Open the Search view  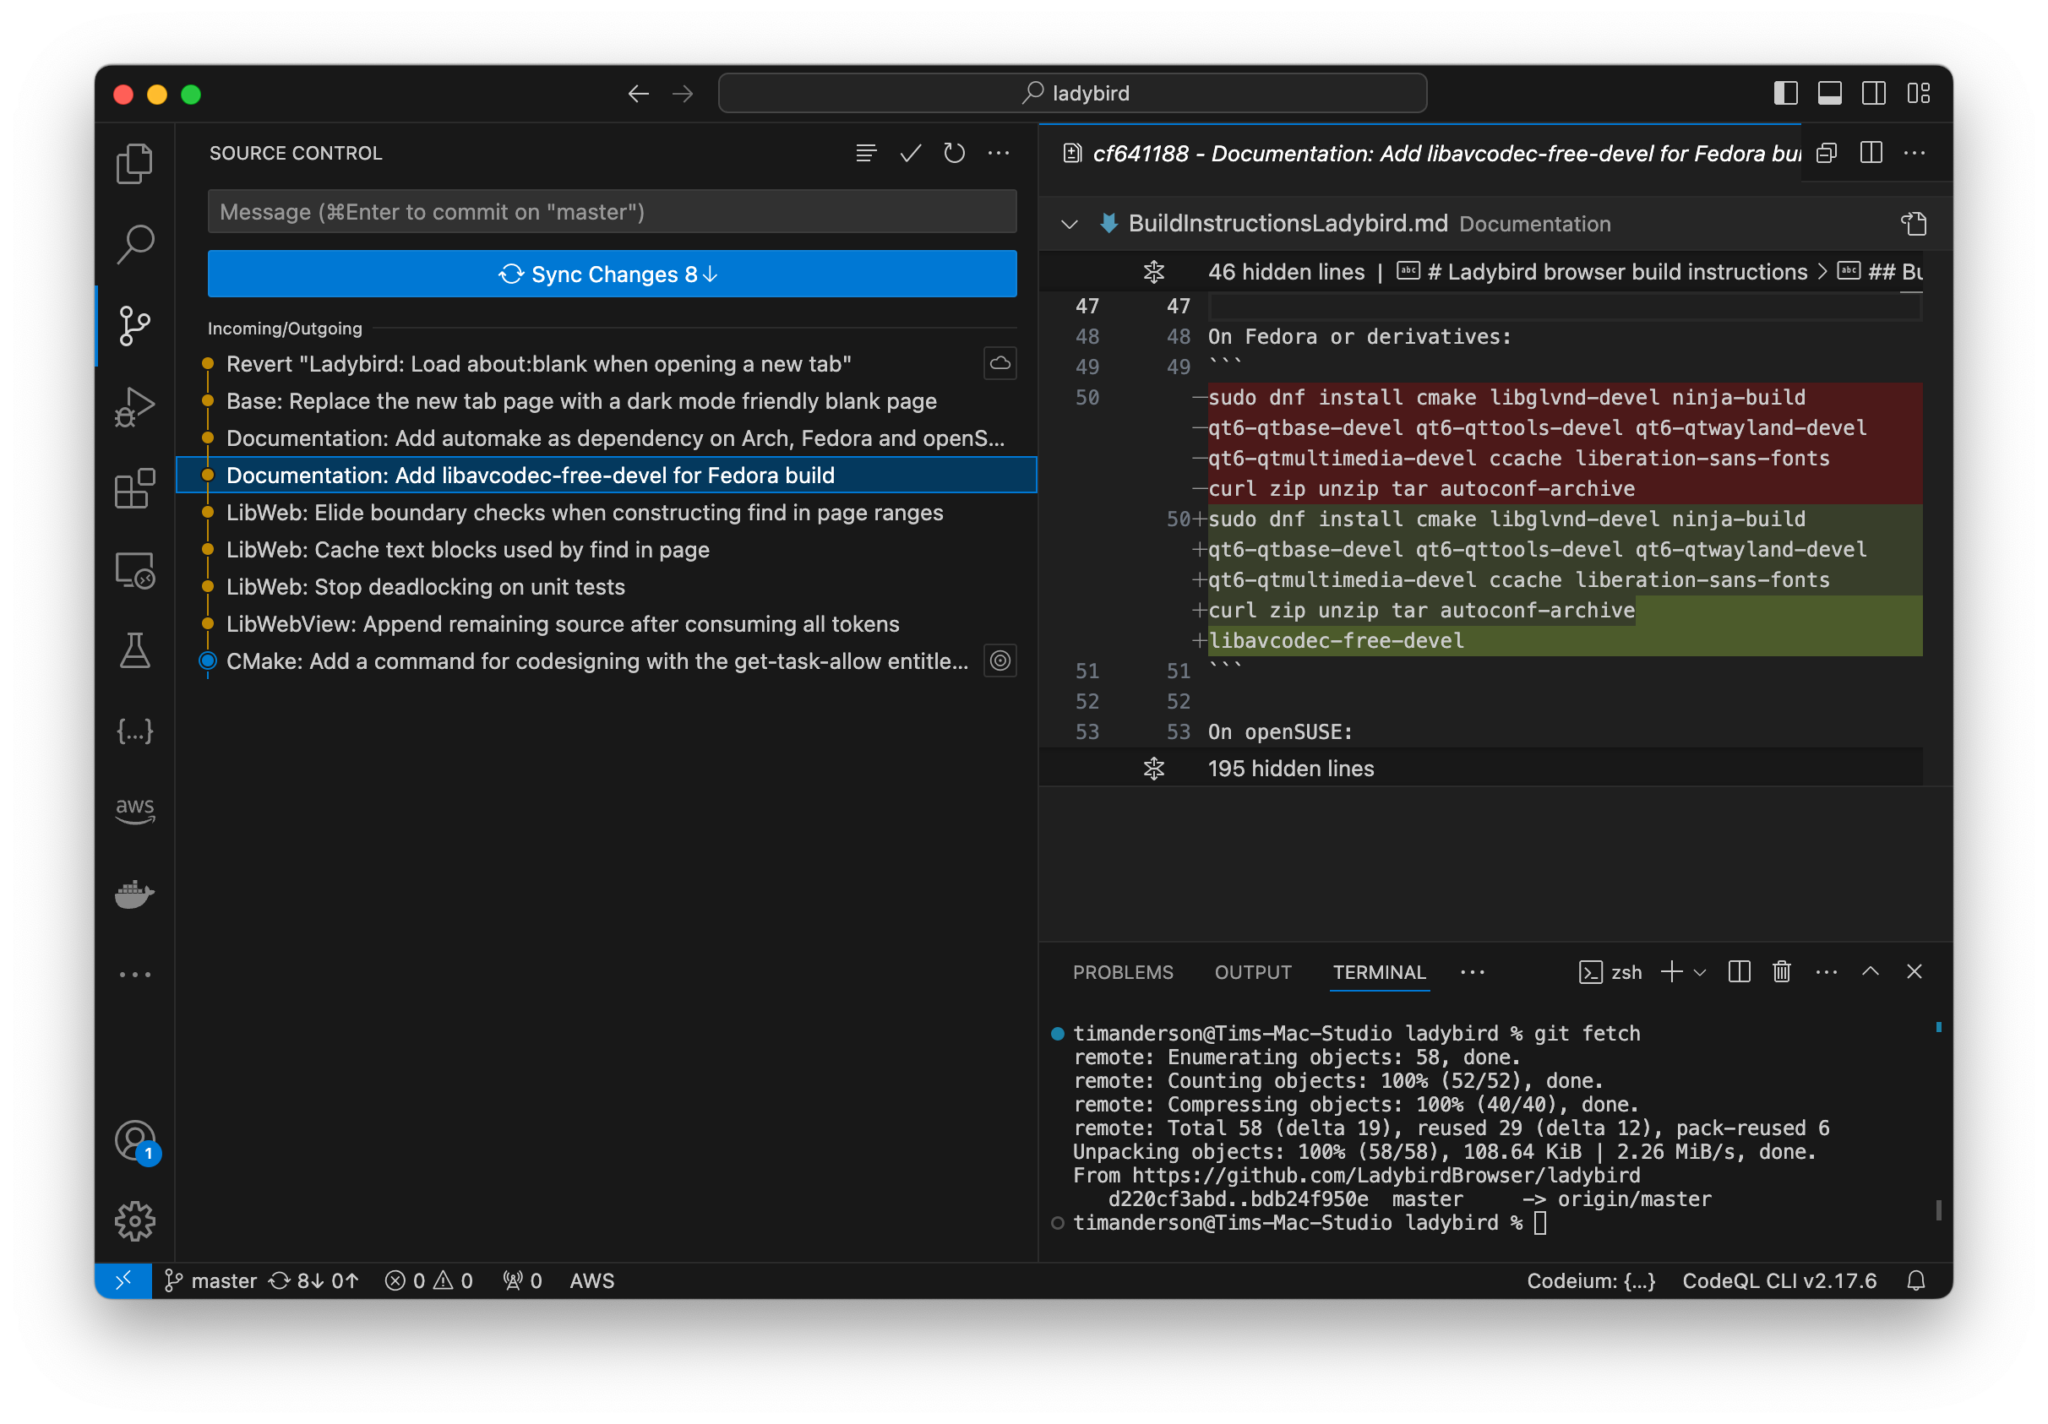pos(134,243)
